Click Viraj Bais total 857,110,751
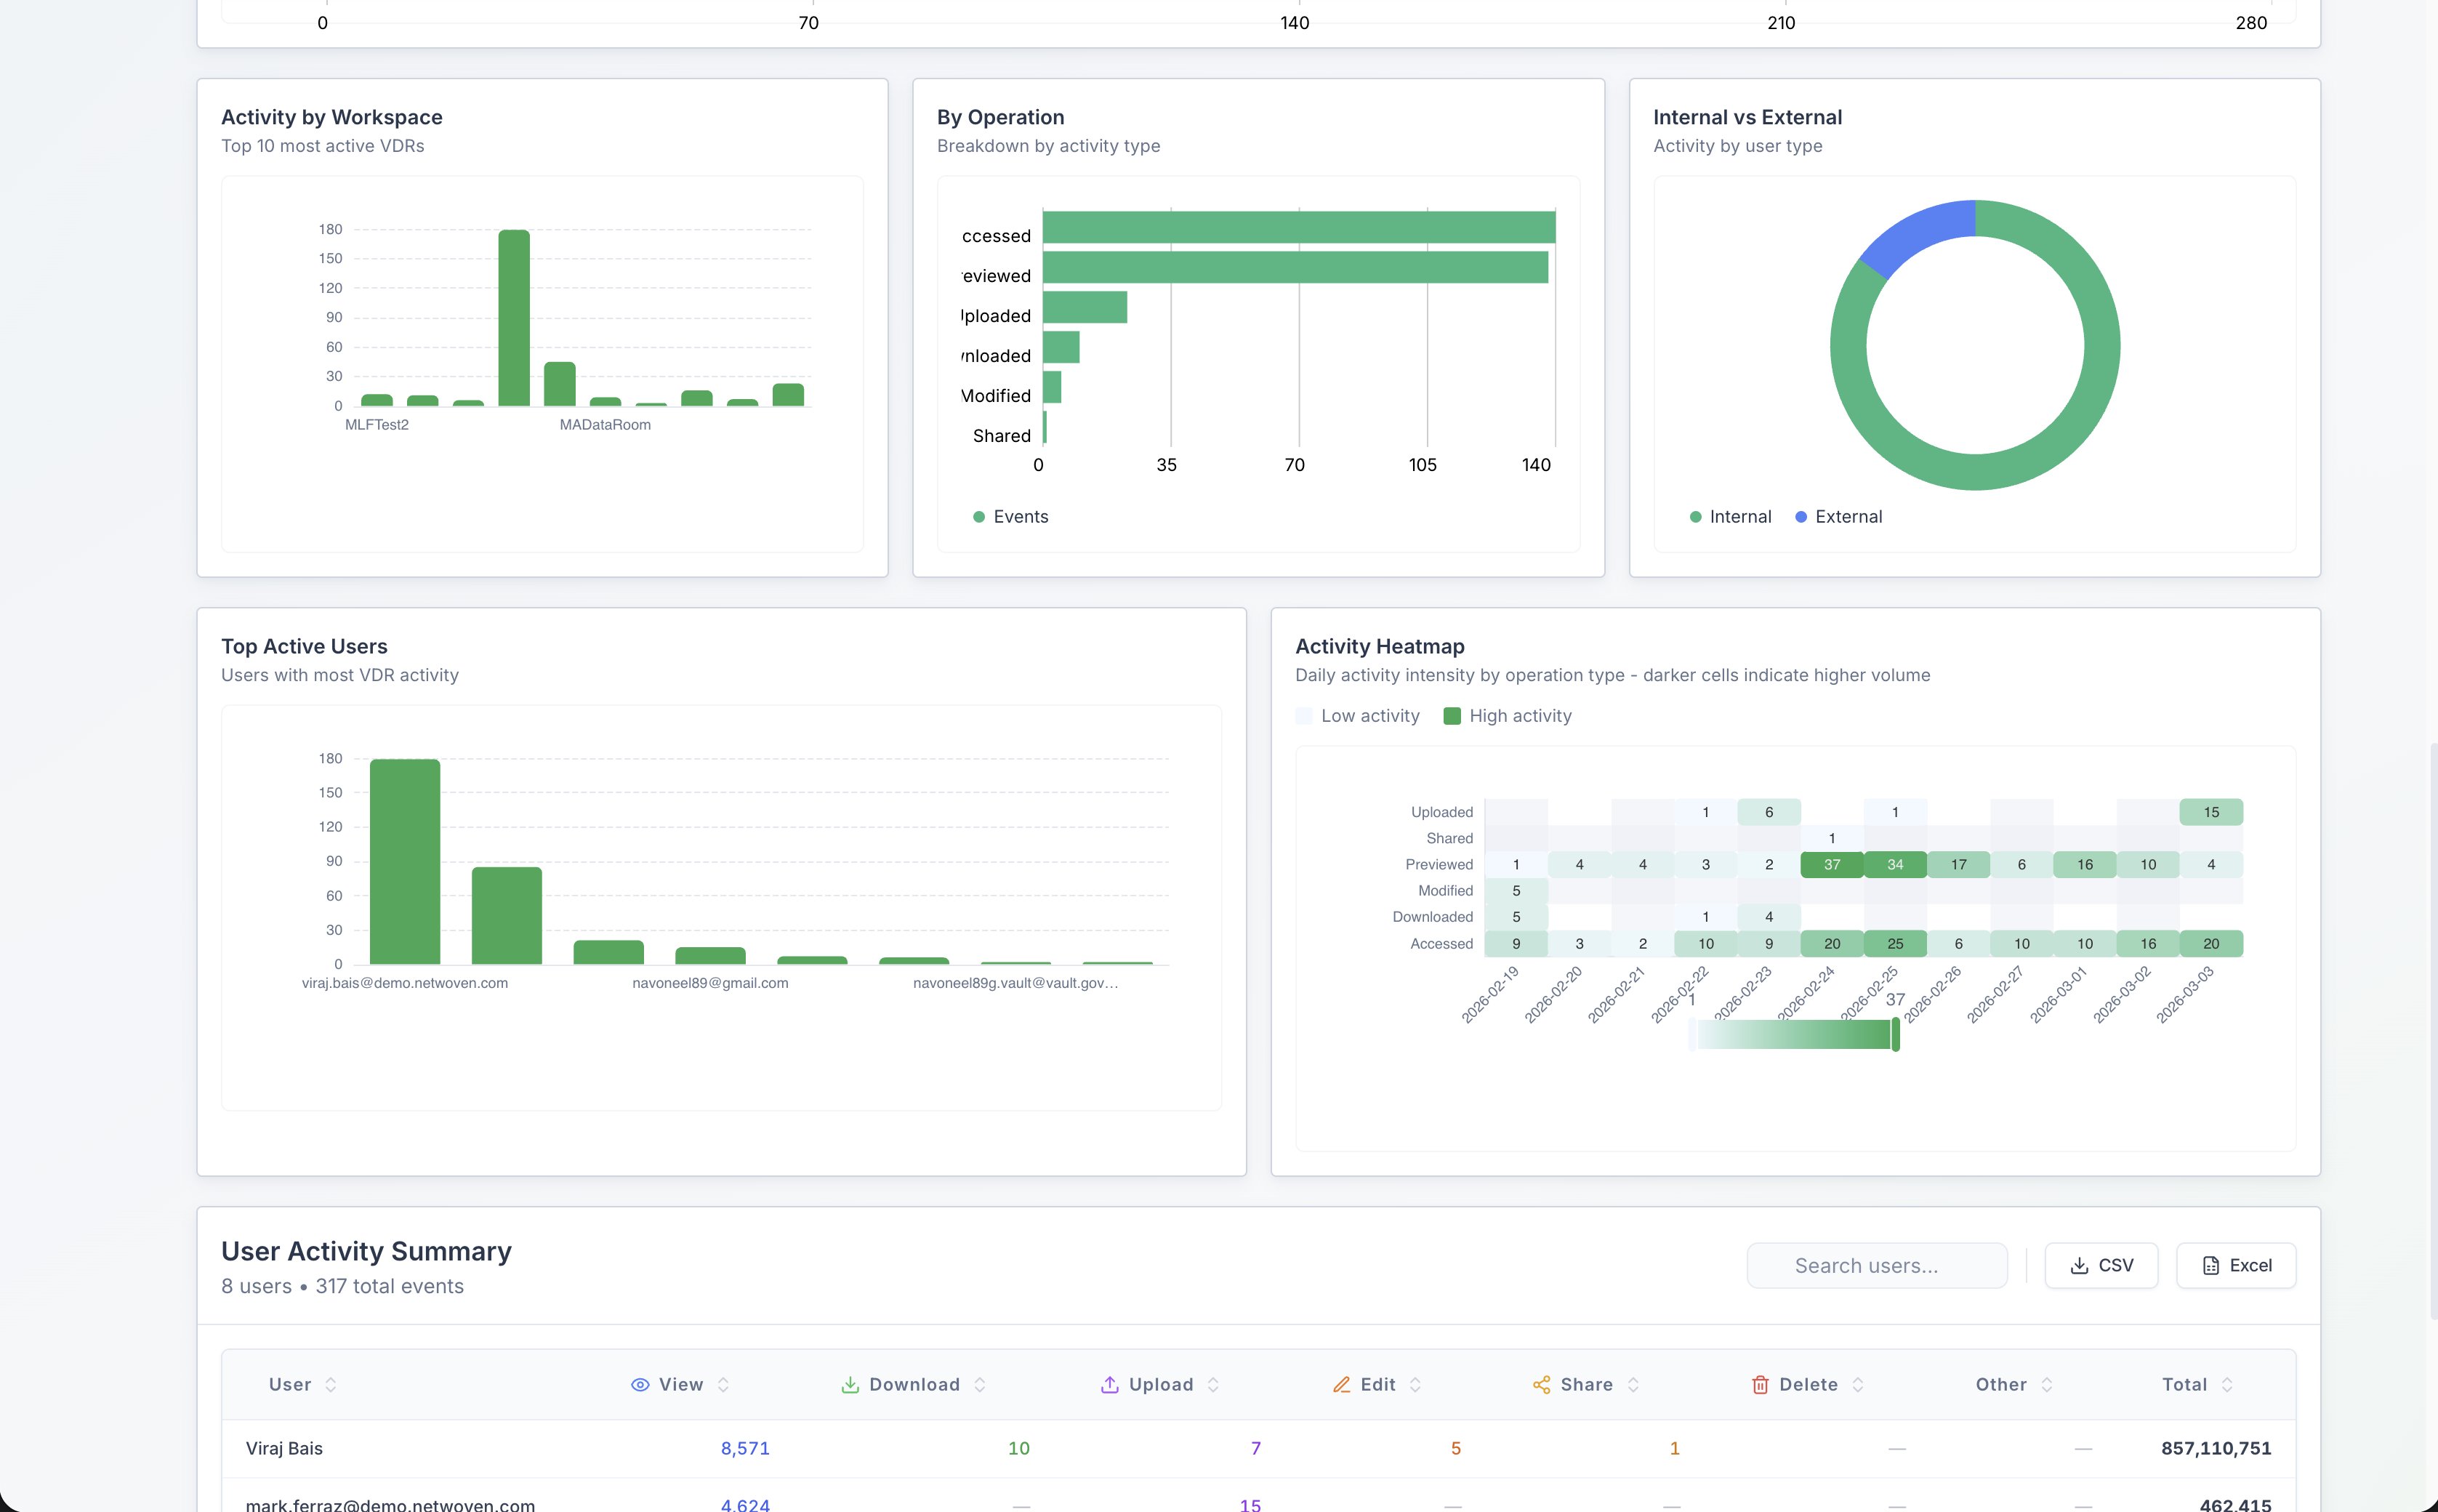2438x1512 pixels. 2216,1448
